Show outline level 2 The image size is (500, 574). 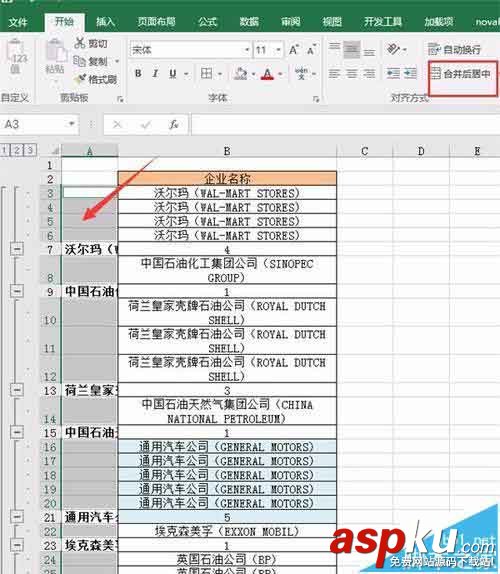tap(17, 149)
